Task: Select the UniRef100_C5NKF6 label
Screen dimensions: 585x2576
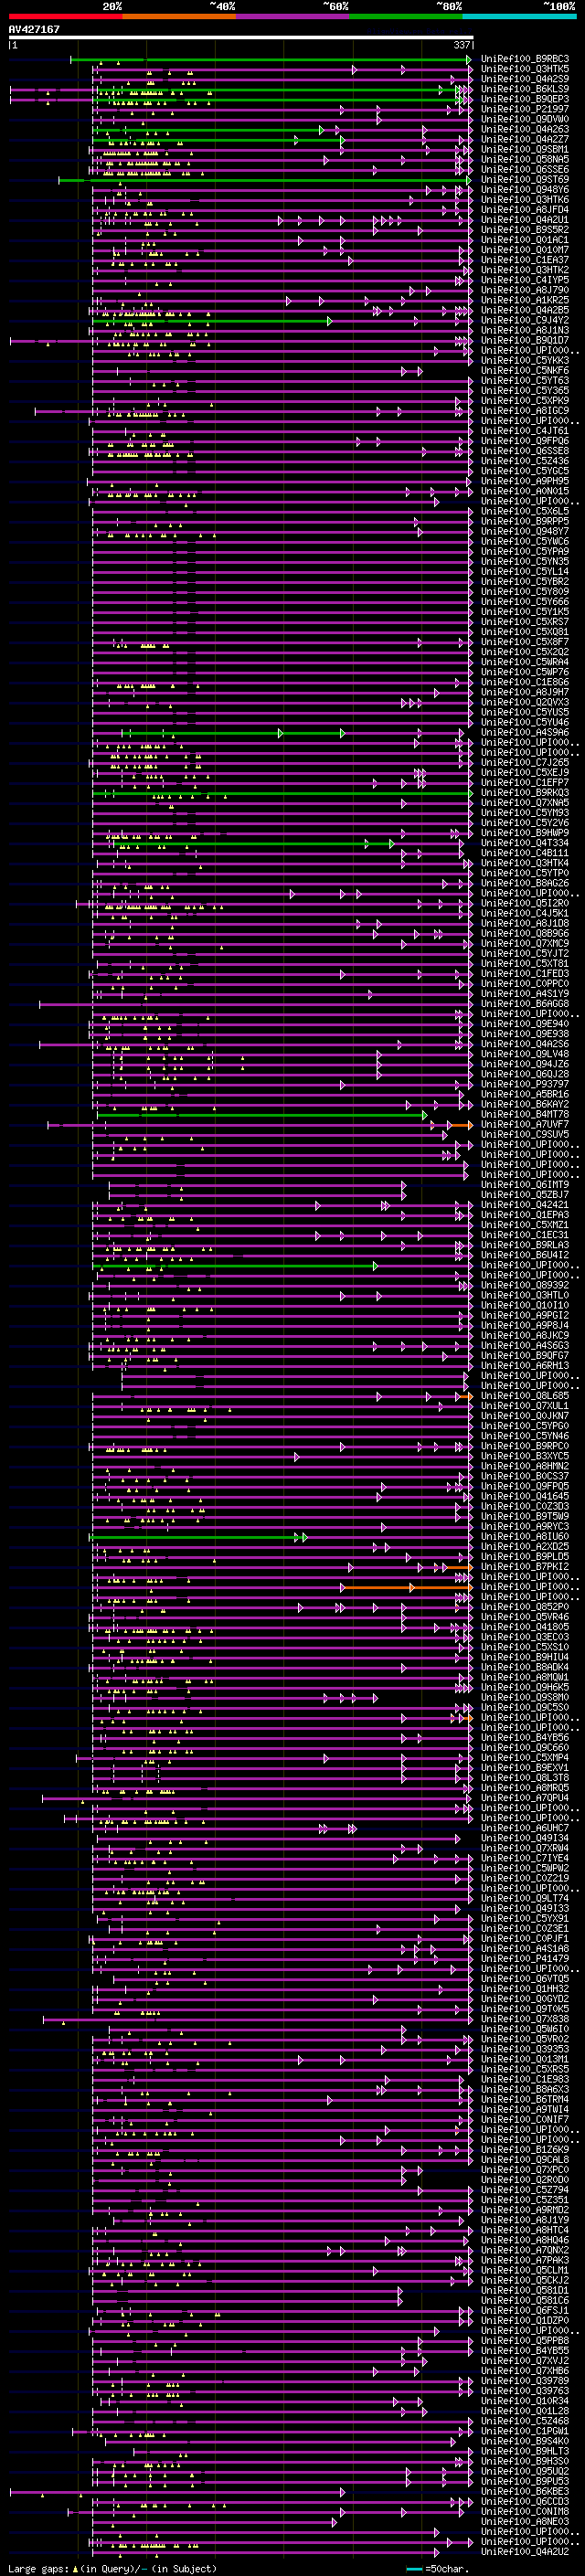Action: pyautogui.click(x=525, y=371)
